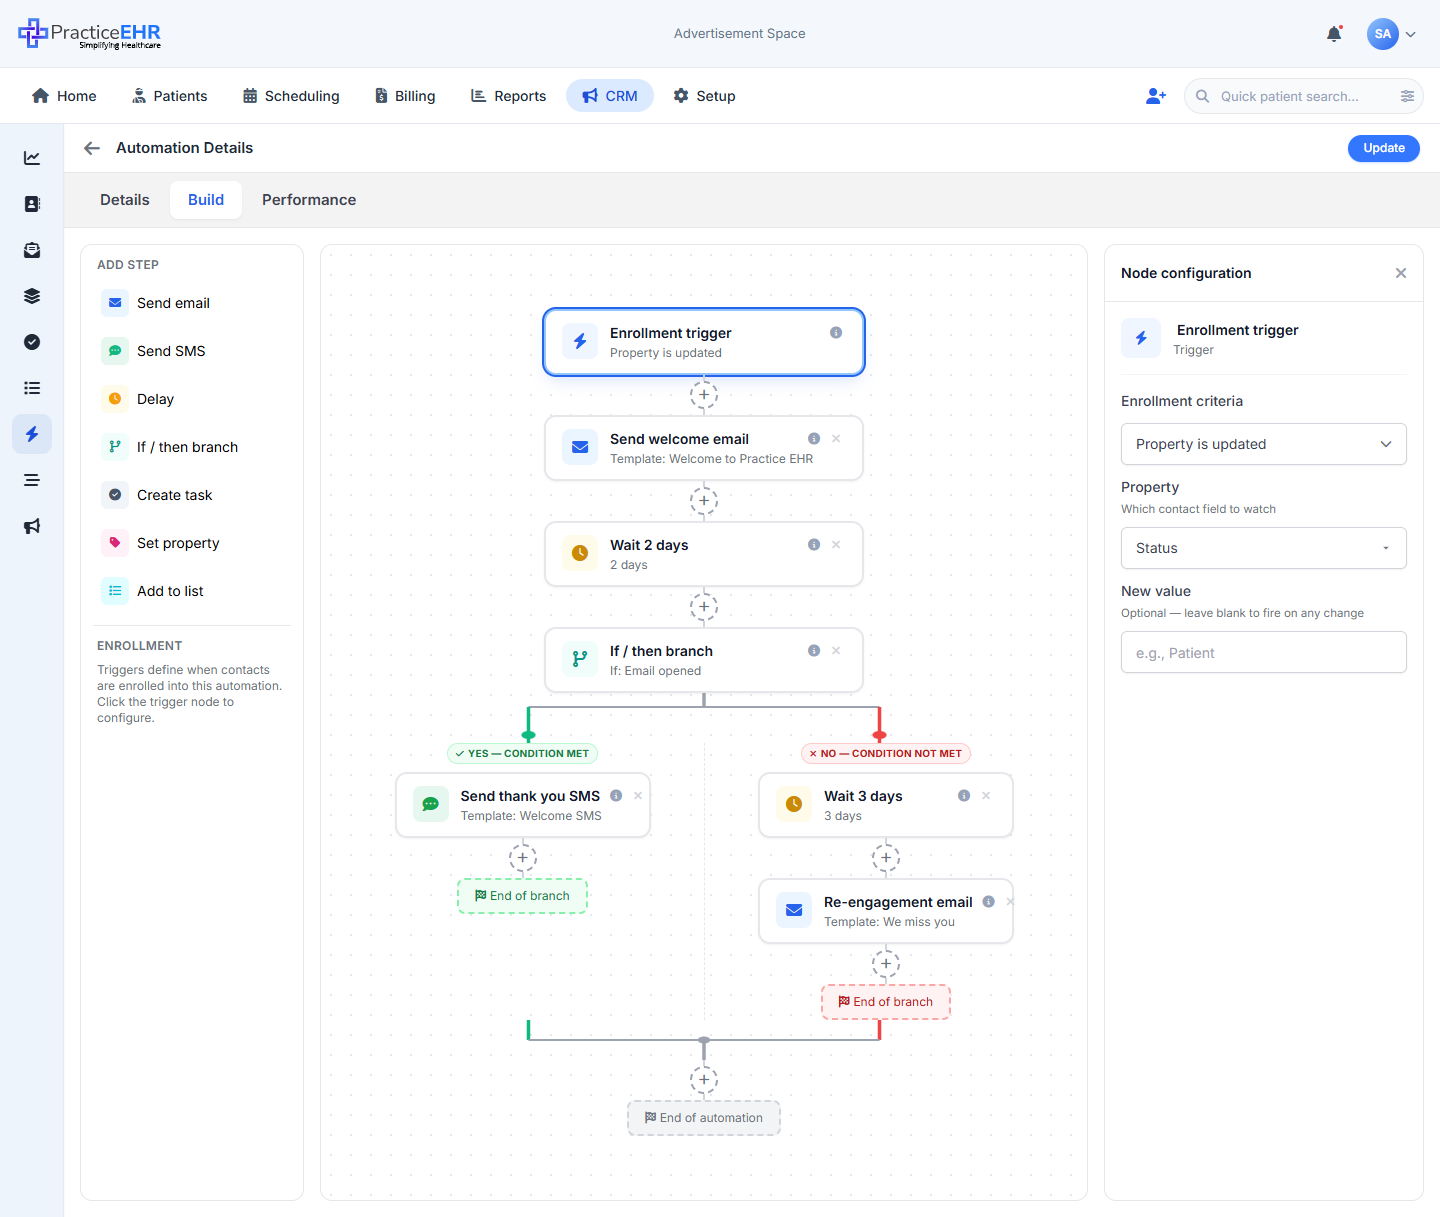
Task: Select the Wait 3 days node
Action: pyautogui.click(x=886, y=805)
